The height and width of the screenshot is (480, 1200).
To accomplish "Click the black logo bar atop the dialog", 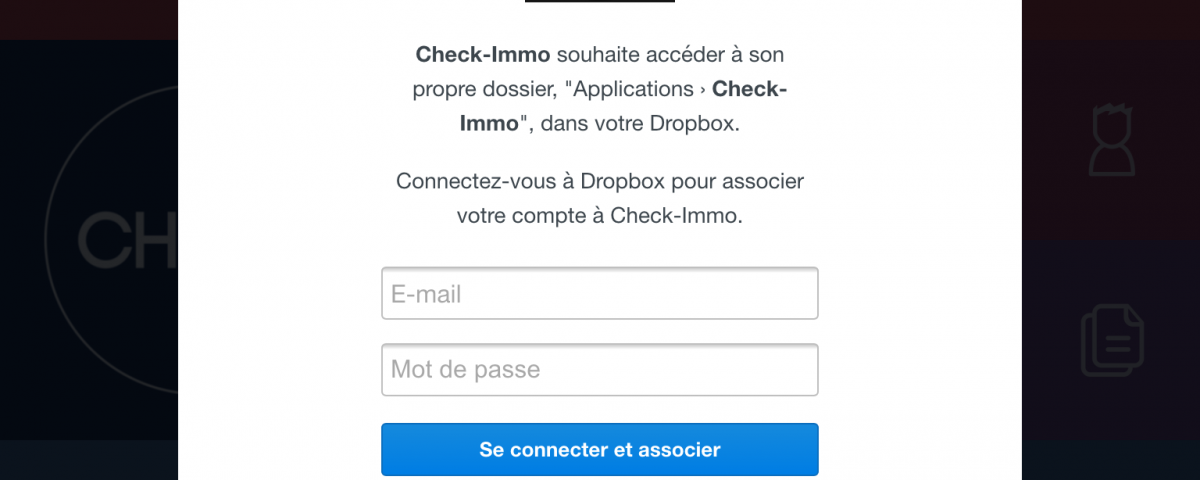I will coord(600,1).
